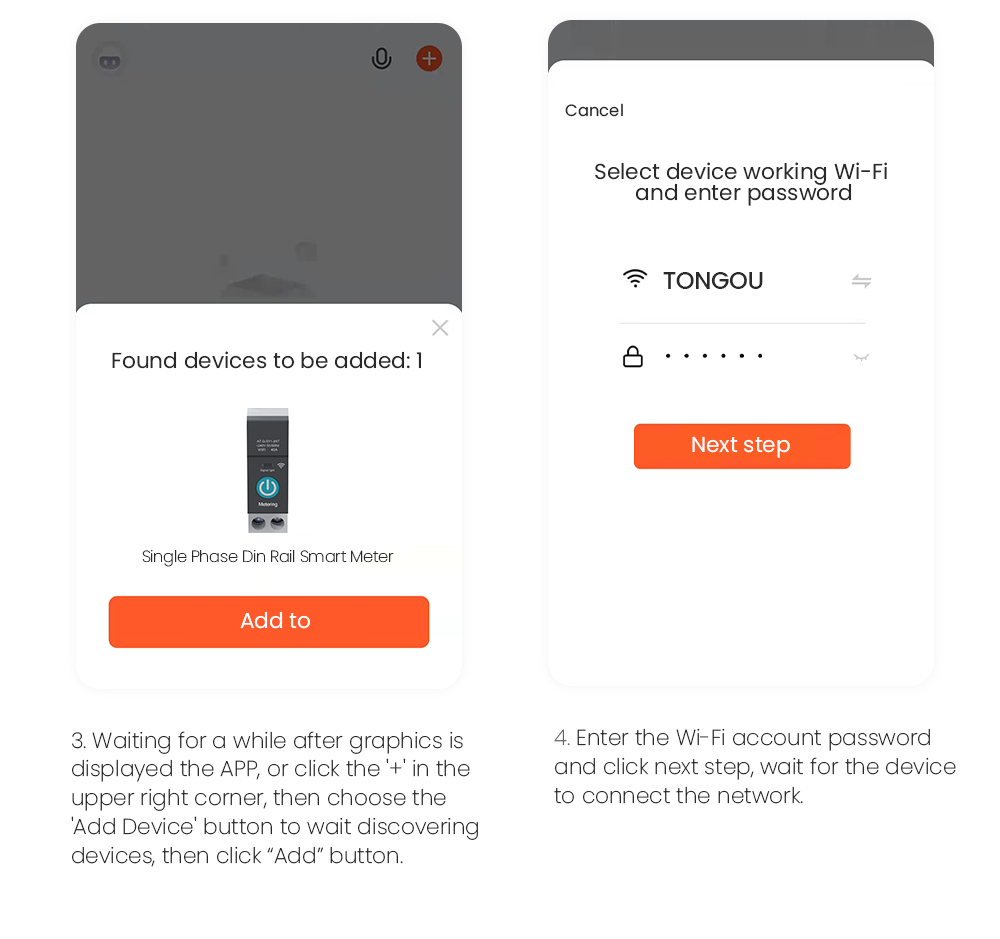This screenshot has width=1000, height=939.
Task: Close the found devices popup
Action: tap(440, 328)
